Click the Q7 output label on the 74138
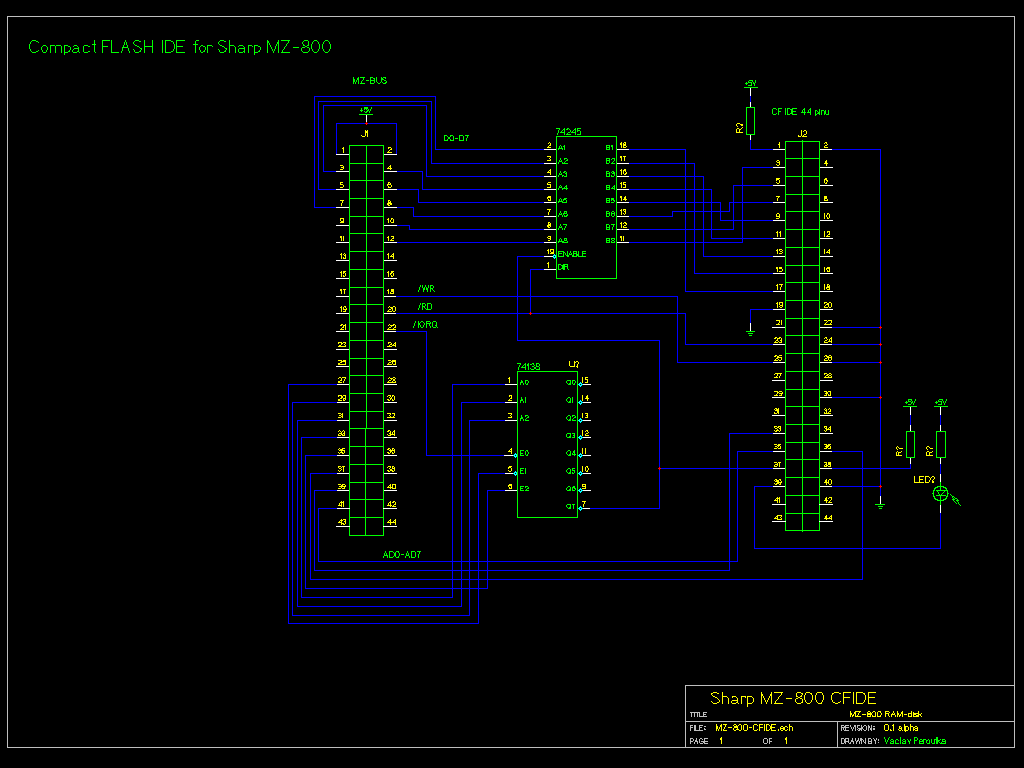Image resolution: width=1024 pixels, height=768 pixels. [571, 506]
